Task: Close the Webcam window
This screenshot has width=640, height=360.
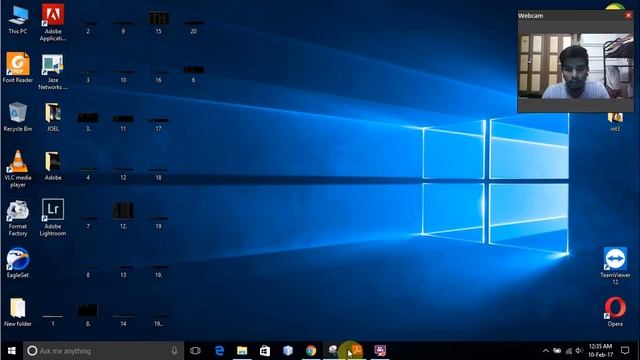Action: point(628,16)
